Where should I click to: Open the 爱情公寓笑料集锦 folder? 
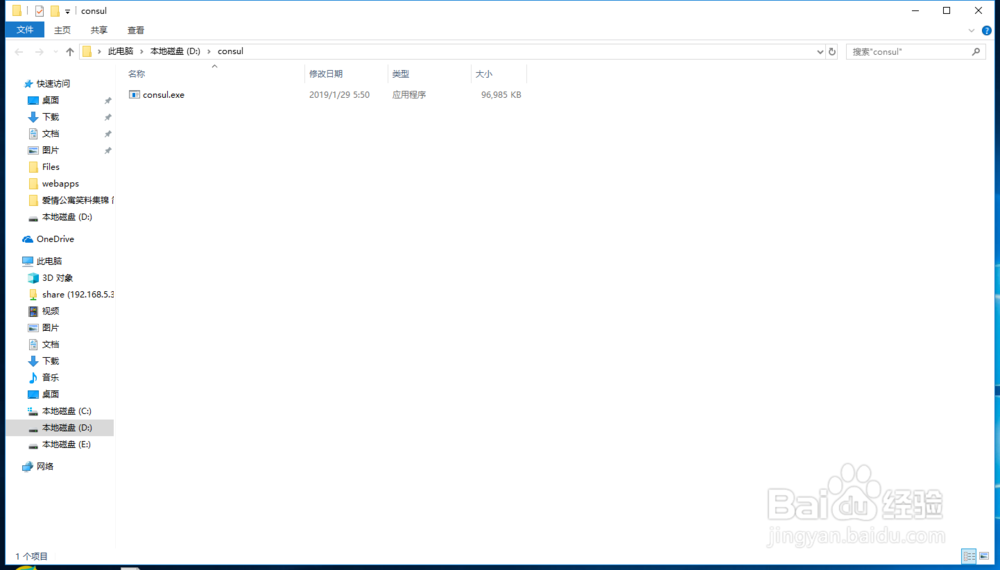[75, 200]
